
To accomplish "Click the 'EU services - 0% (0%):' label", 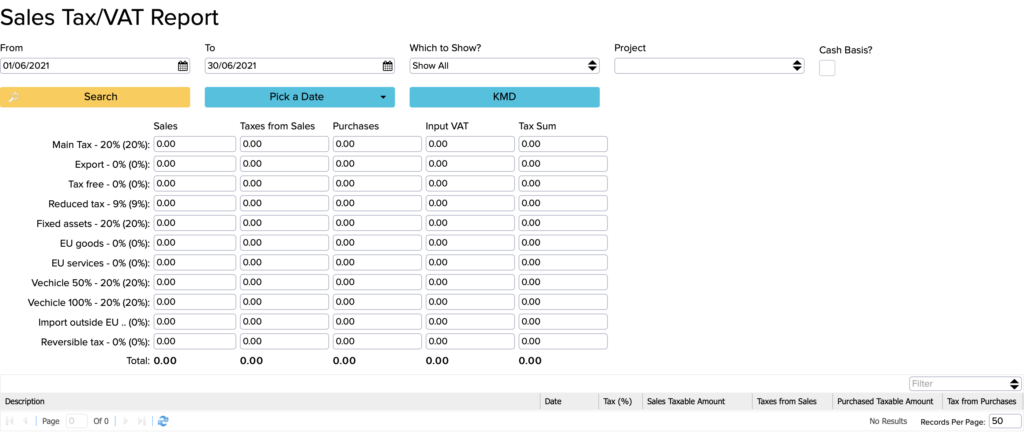I will coord(101,263).
